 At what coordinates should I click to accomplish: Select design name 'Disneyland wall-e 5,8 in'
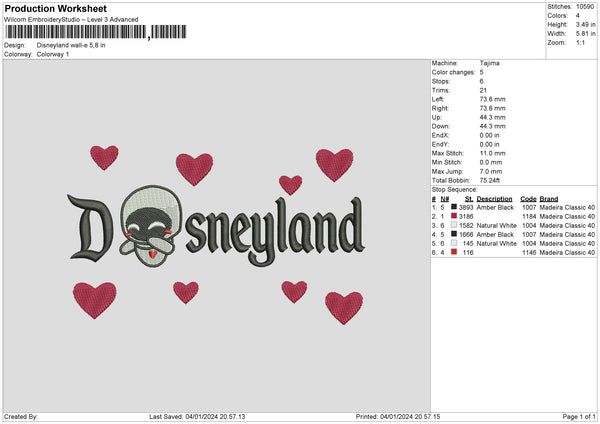(x=71, y=45)
